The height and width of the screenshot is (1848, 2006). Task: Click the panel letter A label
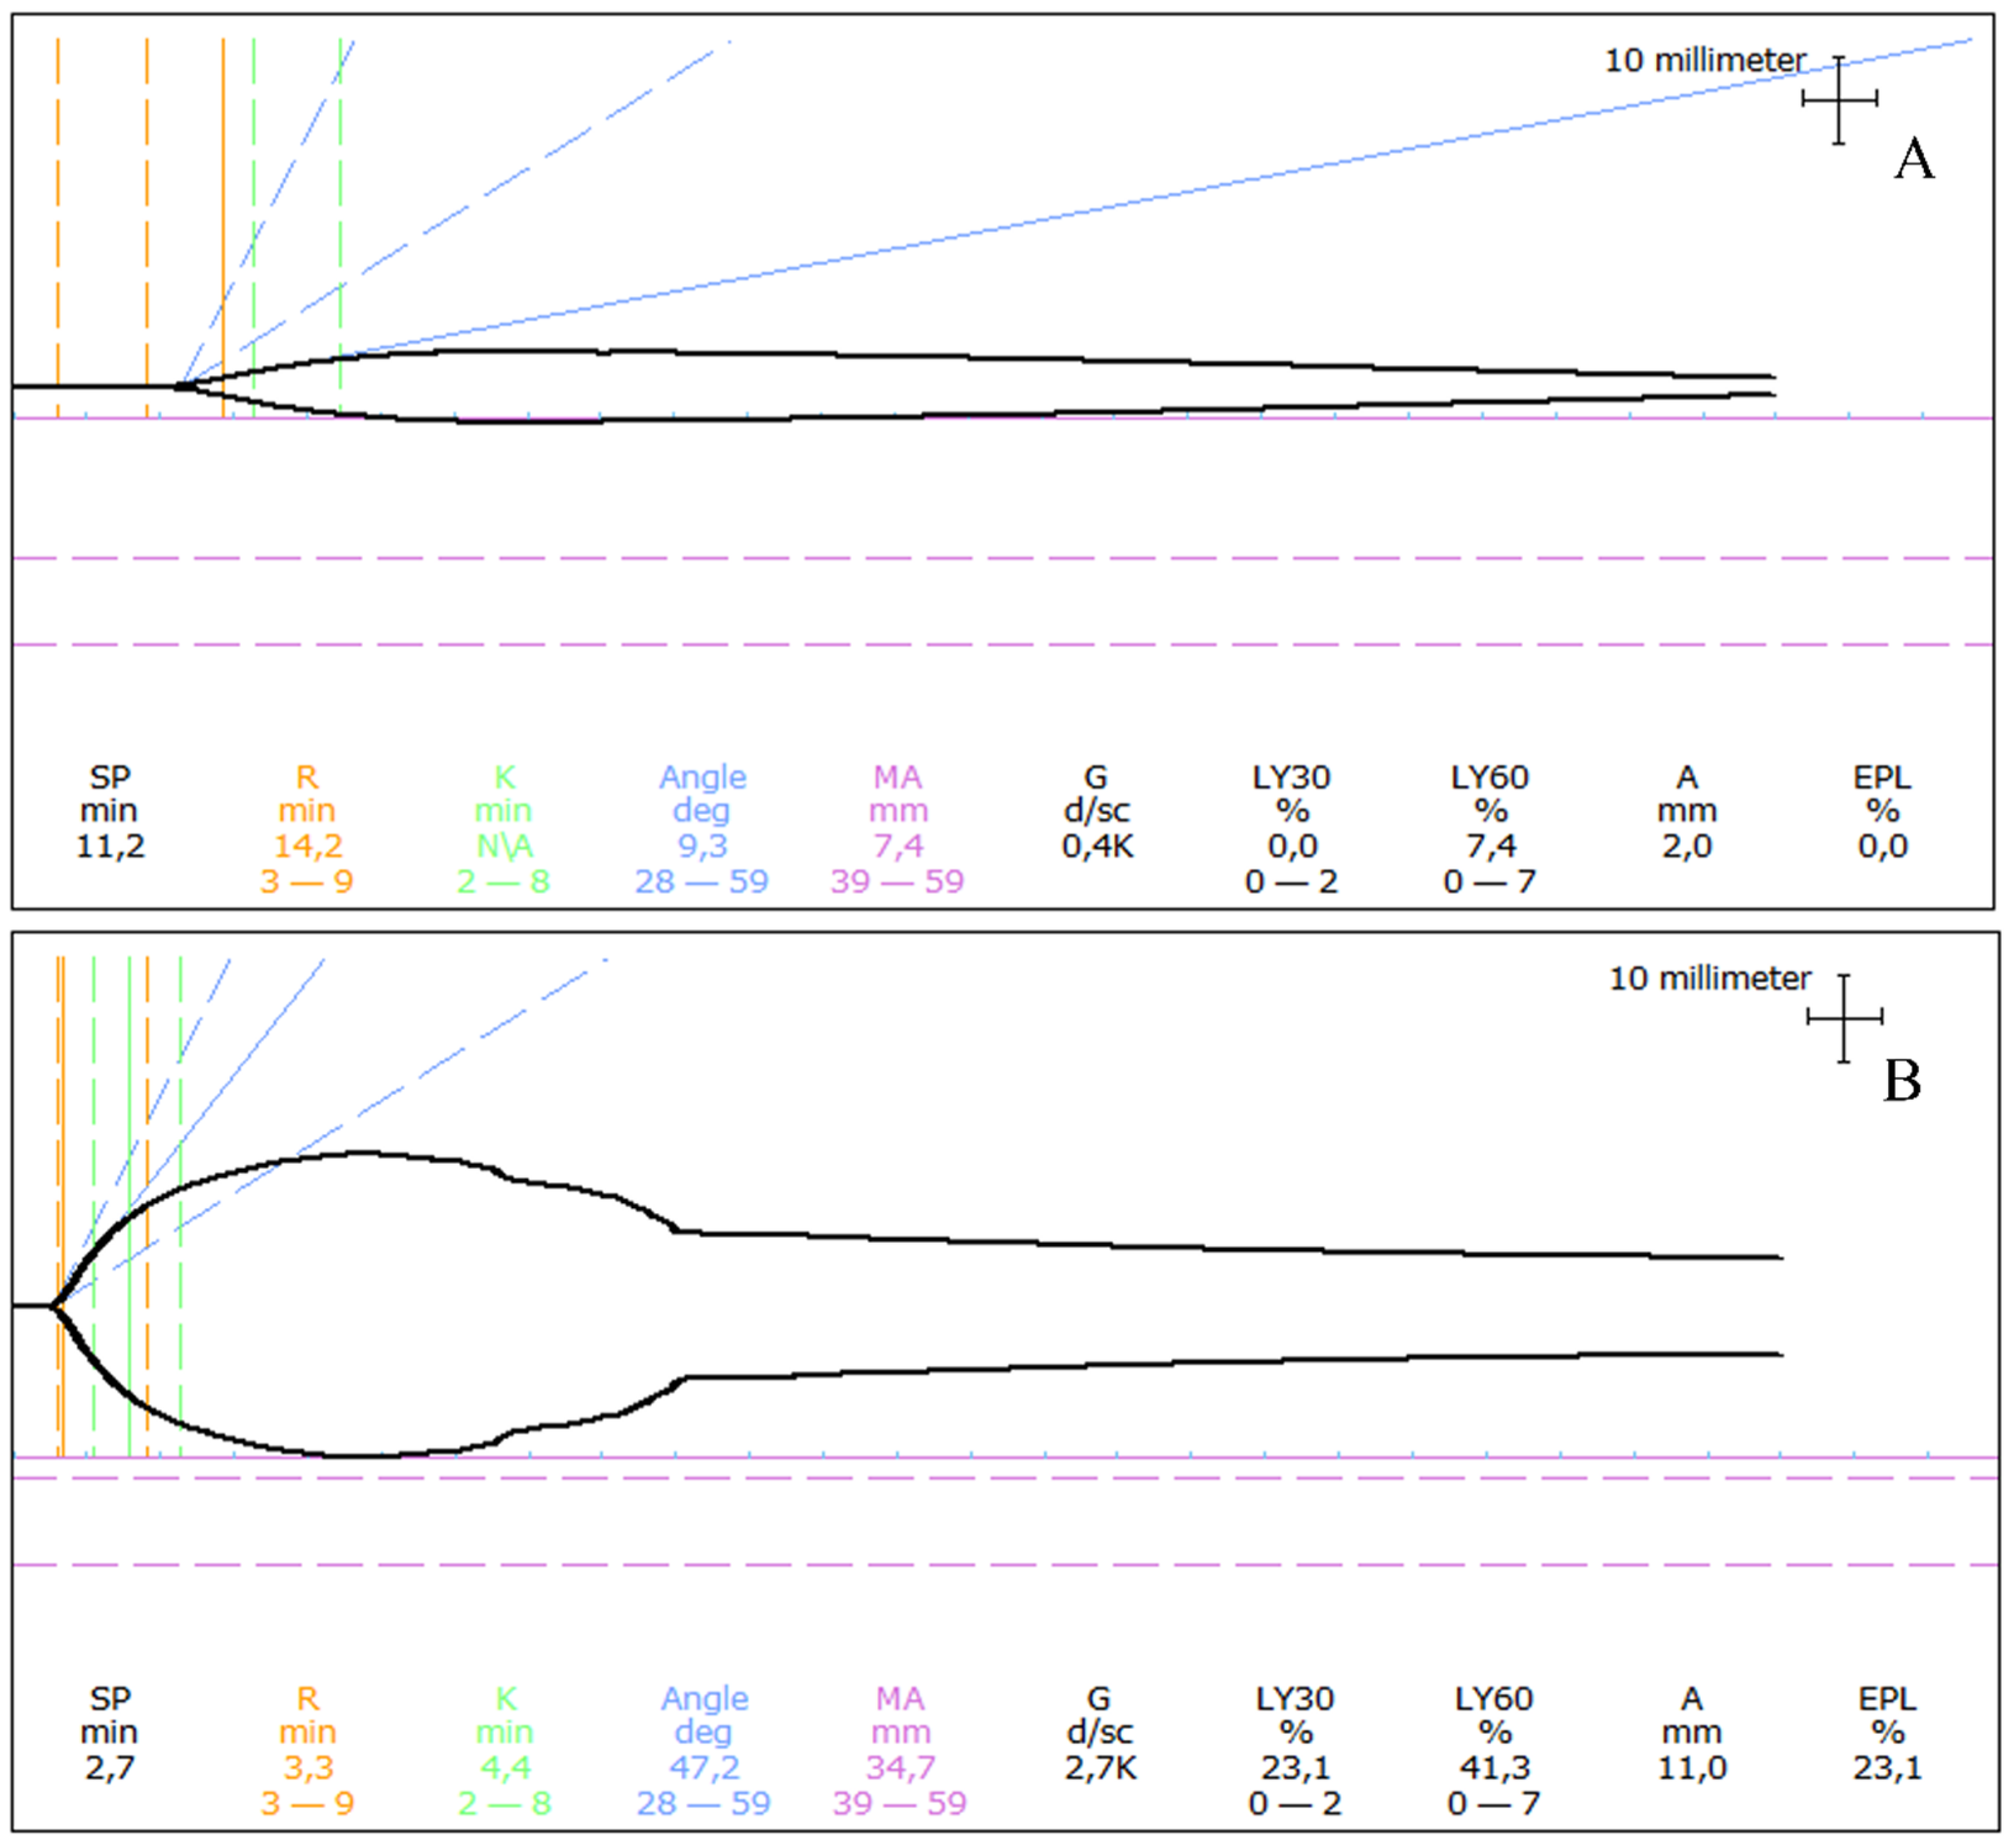1913,160
